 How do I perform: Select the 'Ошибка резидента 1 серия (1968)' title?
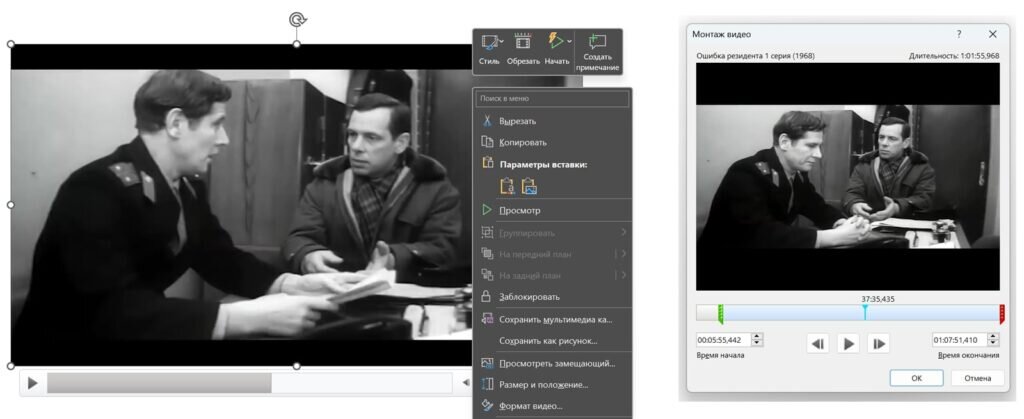pyautogui.click(x=756, y=56)
